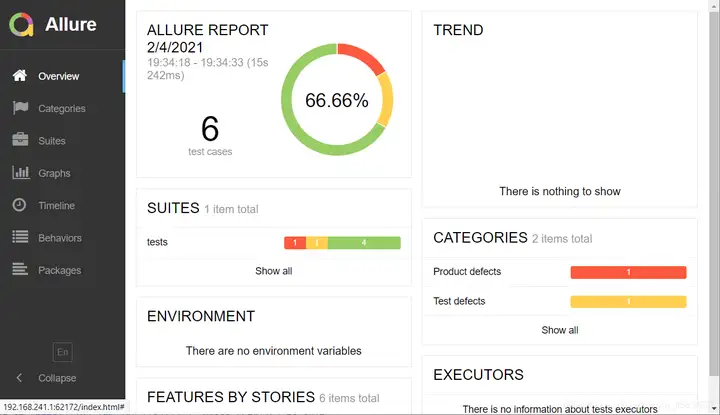720x415 pixels.
Task: Click the yellow arc of the donut chart
Action: 386,99
